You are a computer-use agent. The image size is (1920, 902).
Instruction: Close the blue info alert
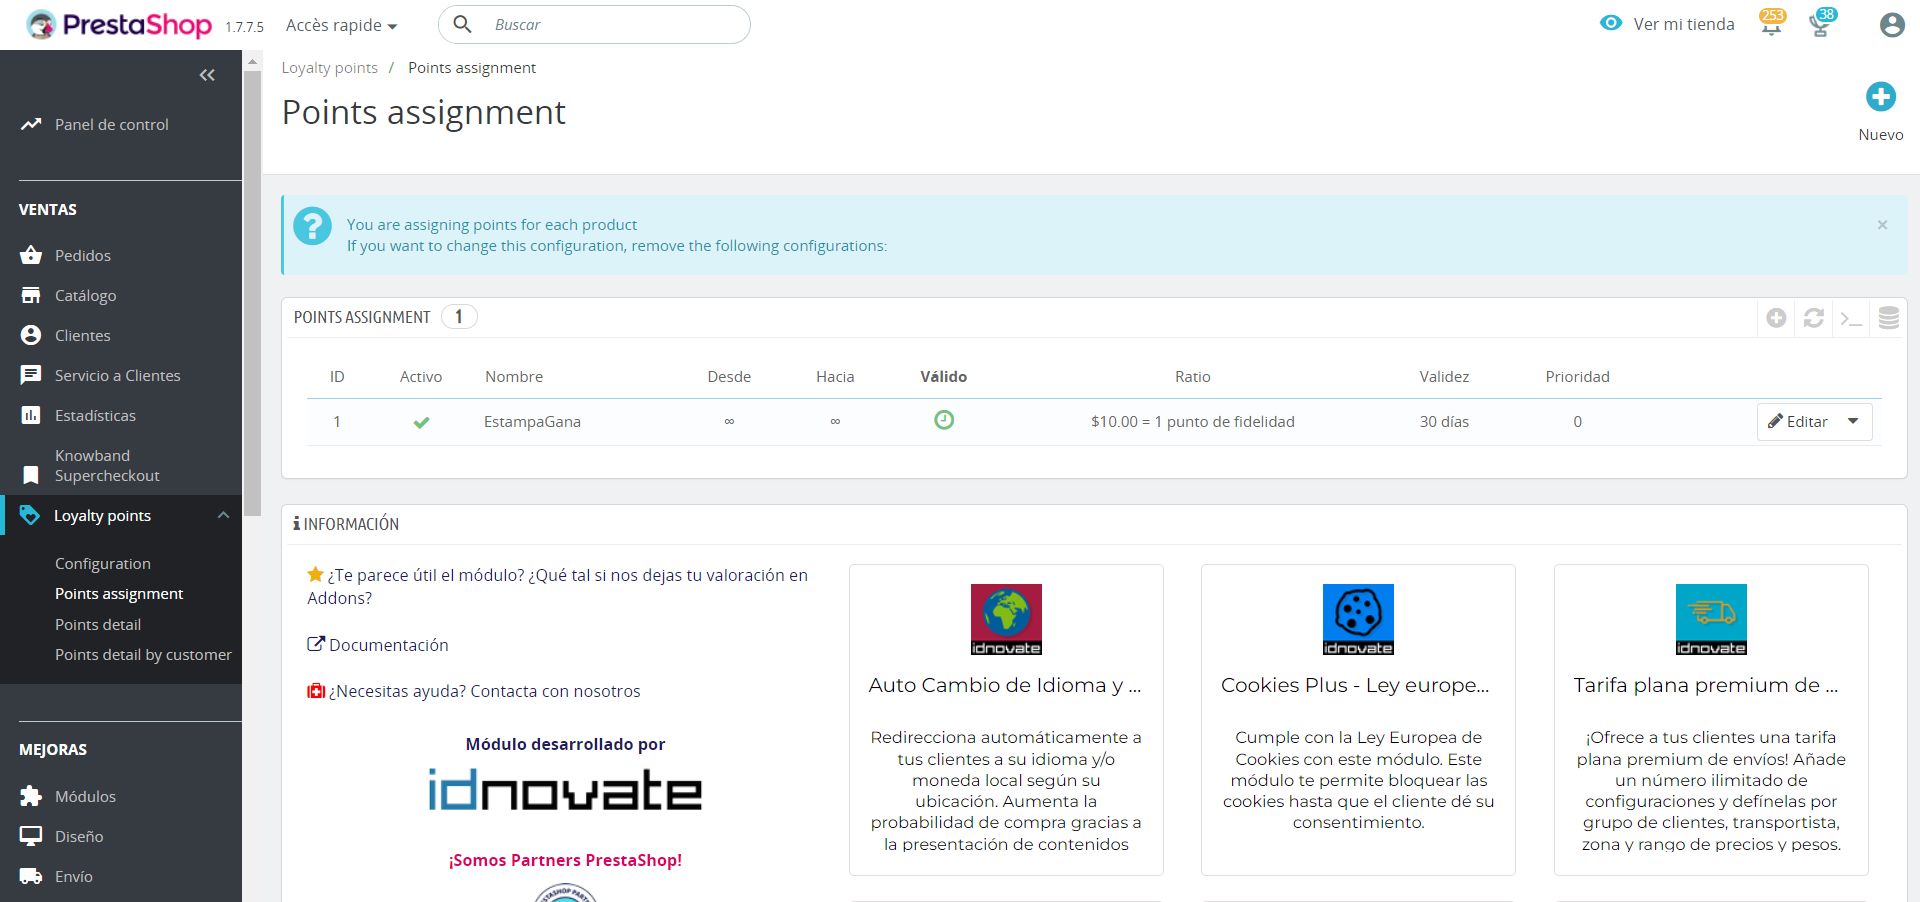[1882, 225]
